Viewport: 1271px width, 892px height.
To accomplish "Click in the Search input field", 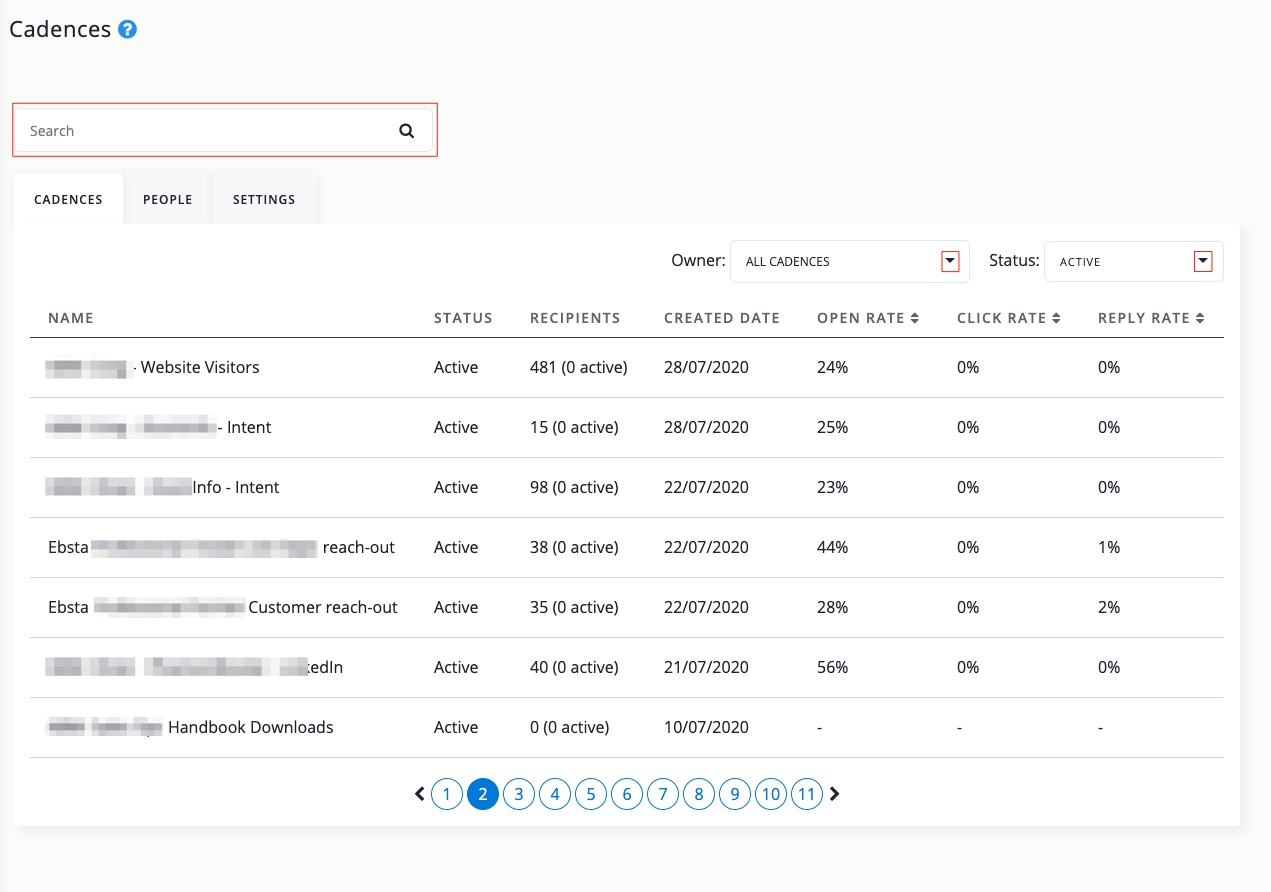I will click(200, 131).
